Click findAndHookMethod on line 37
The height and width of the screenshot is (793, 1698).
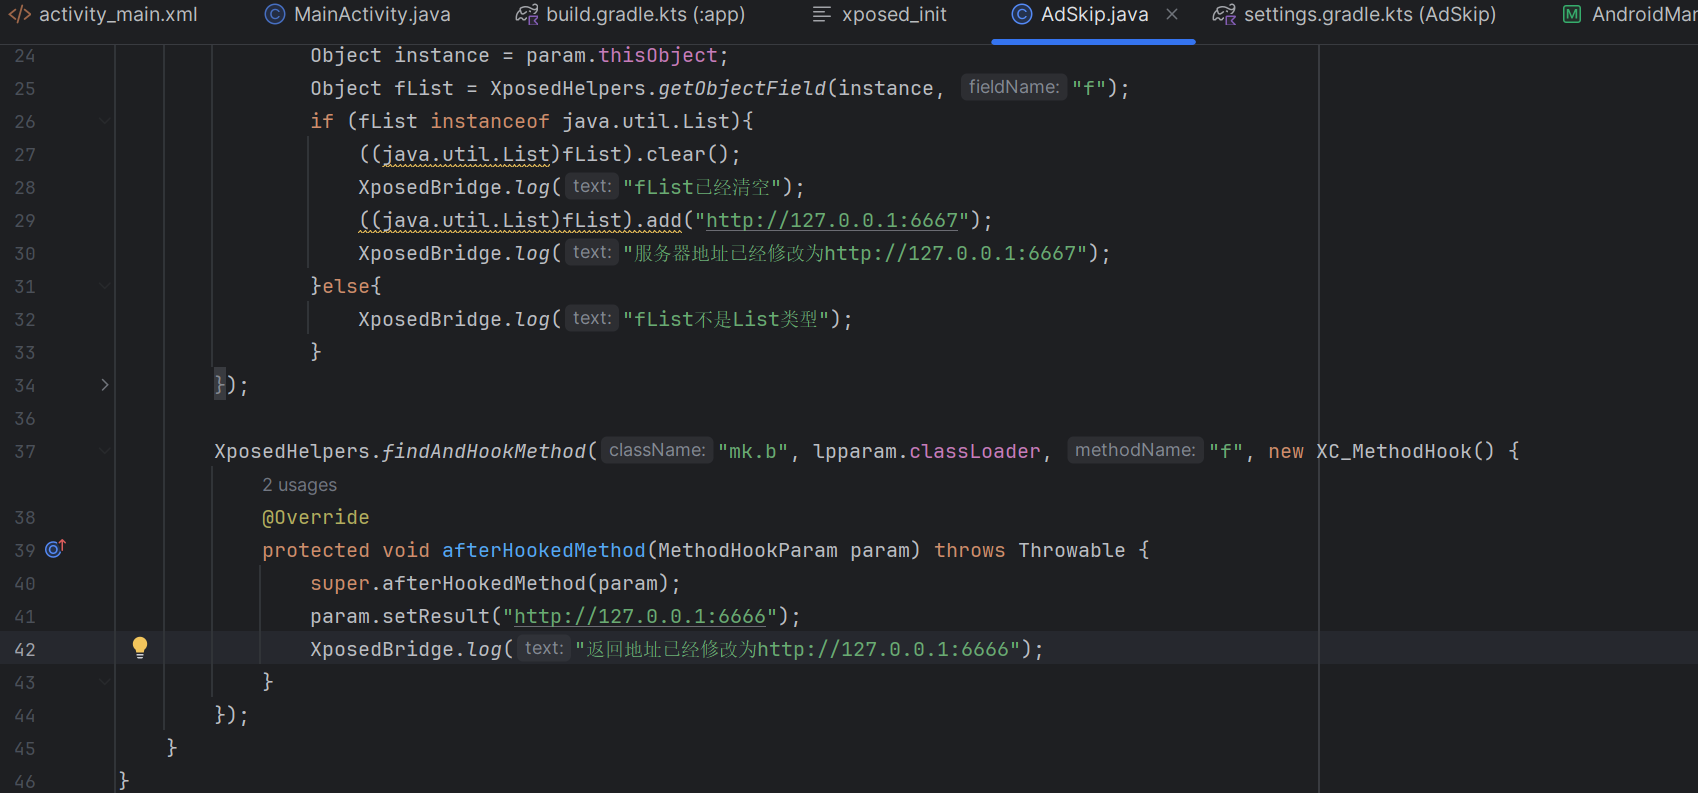(484, 451)
